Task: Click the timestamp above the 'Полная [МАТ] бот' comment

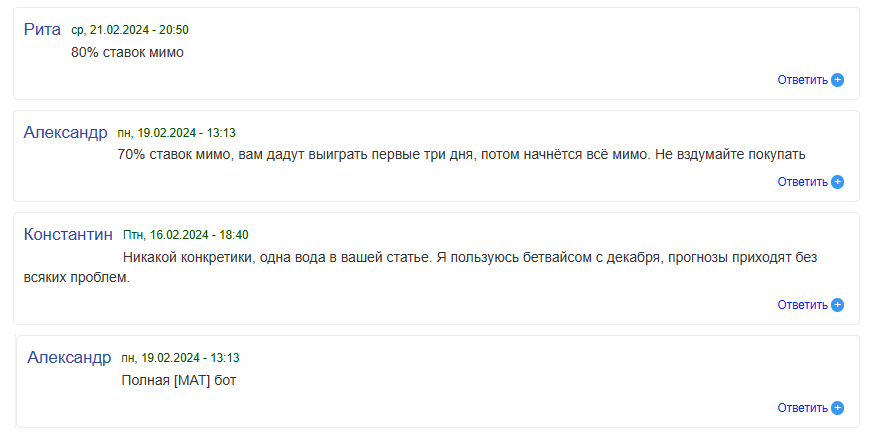Action: pyautogui.click(x=180, y=357)
